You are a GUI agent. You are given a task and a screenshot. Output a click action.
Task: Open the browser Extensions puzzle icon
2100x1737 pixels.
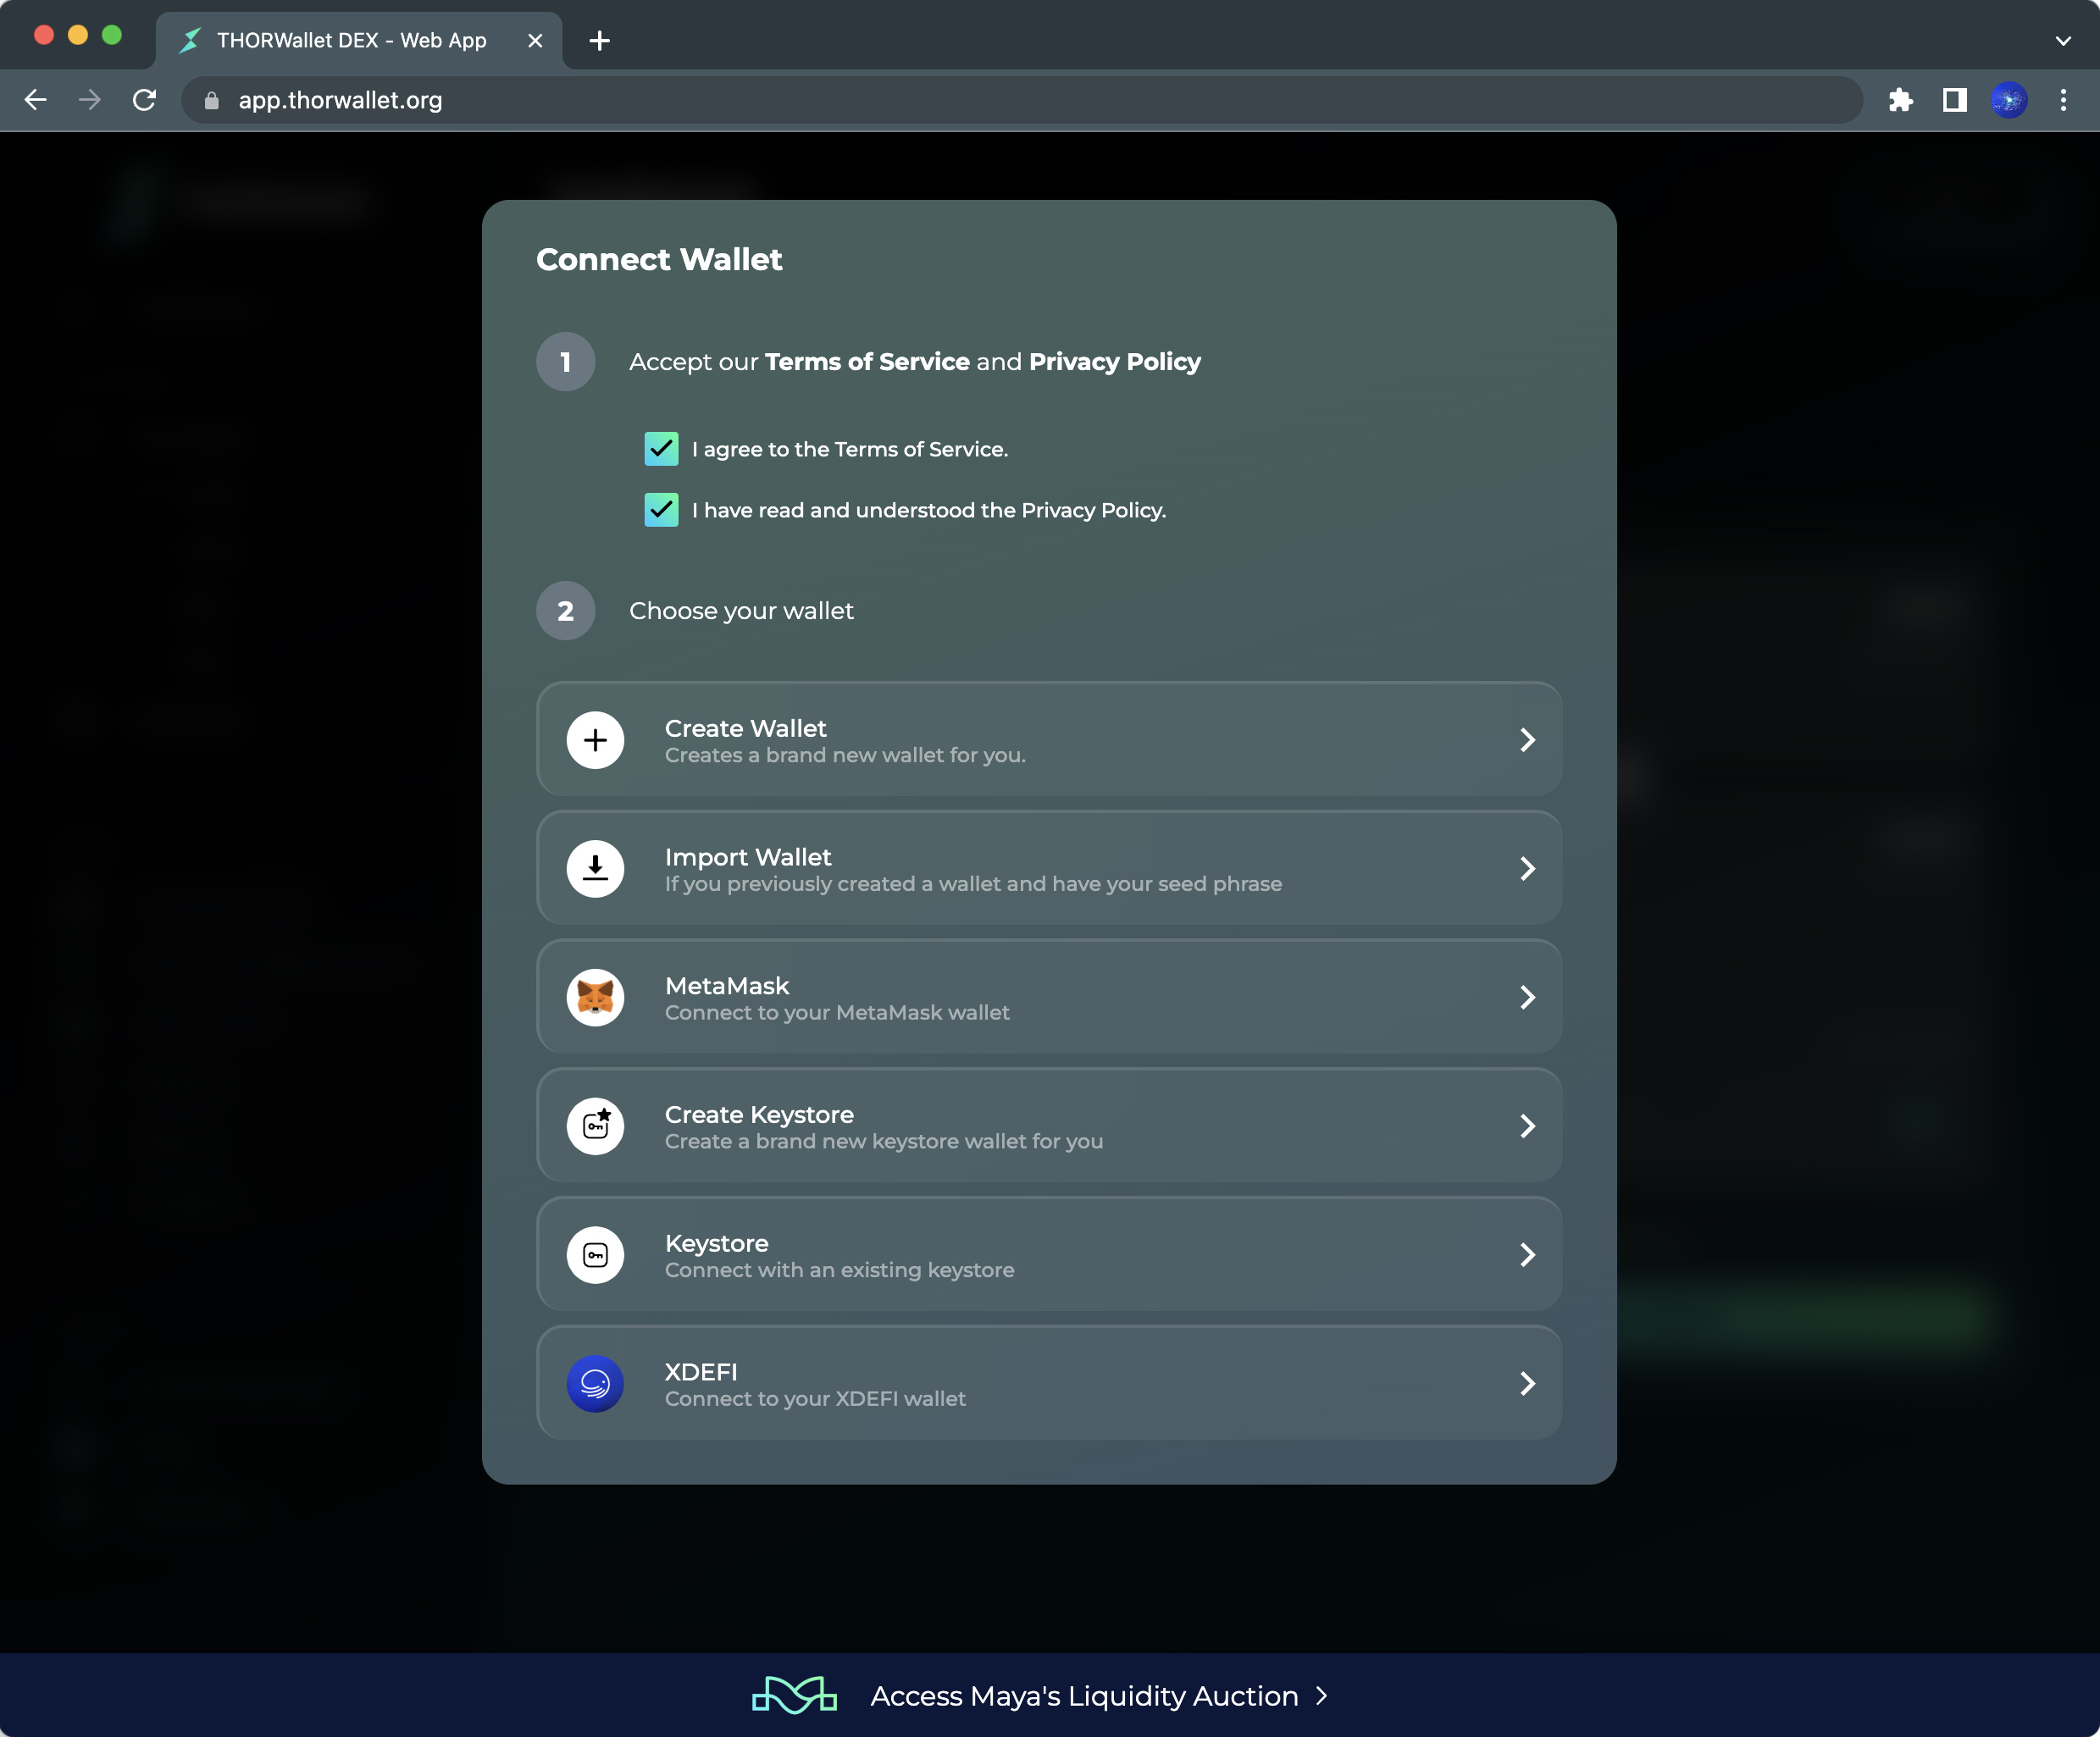tap(1900, 100)
